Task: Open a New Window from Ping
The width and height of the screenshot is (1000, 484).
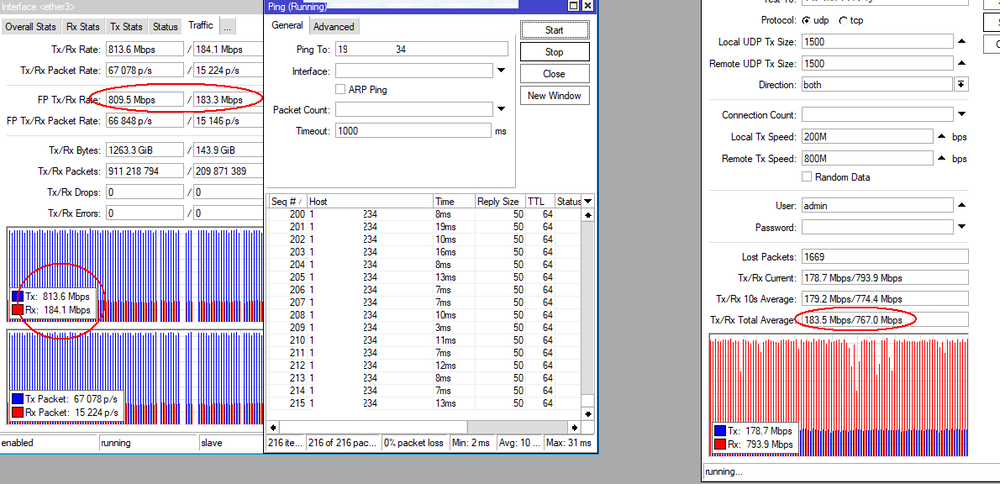Action: (x=554, y=96)
